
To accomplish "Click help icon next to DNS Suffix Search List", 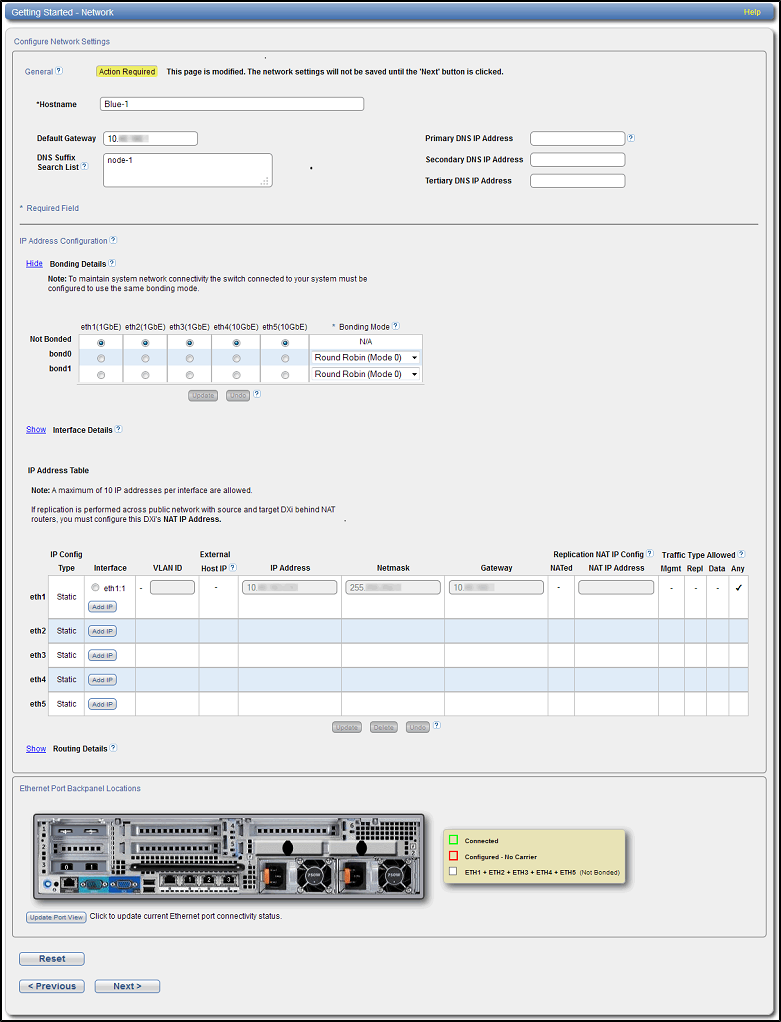I will coord(84,167).
